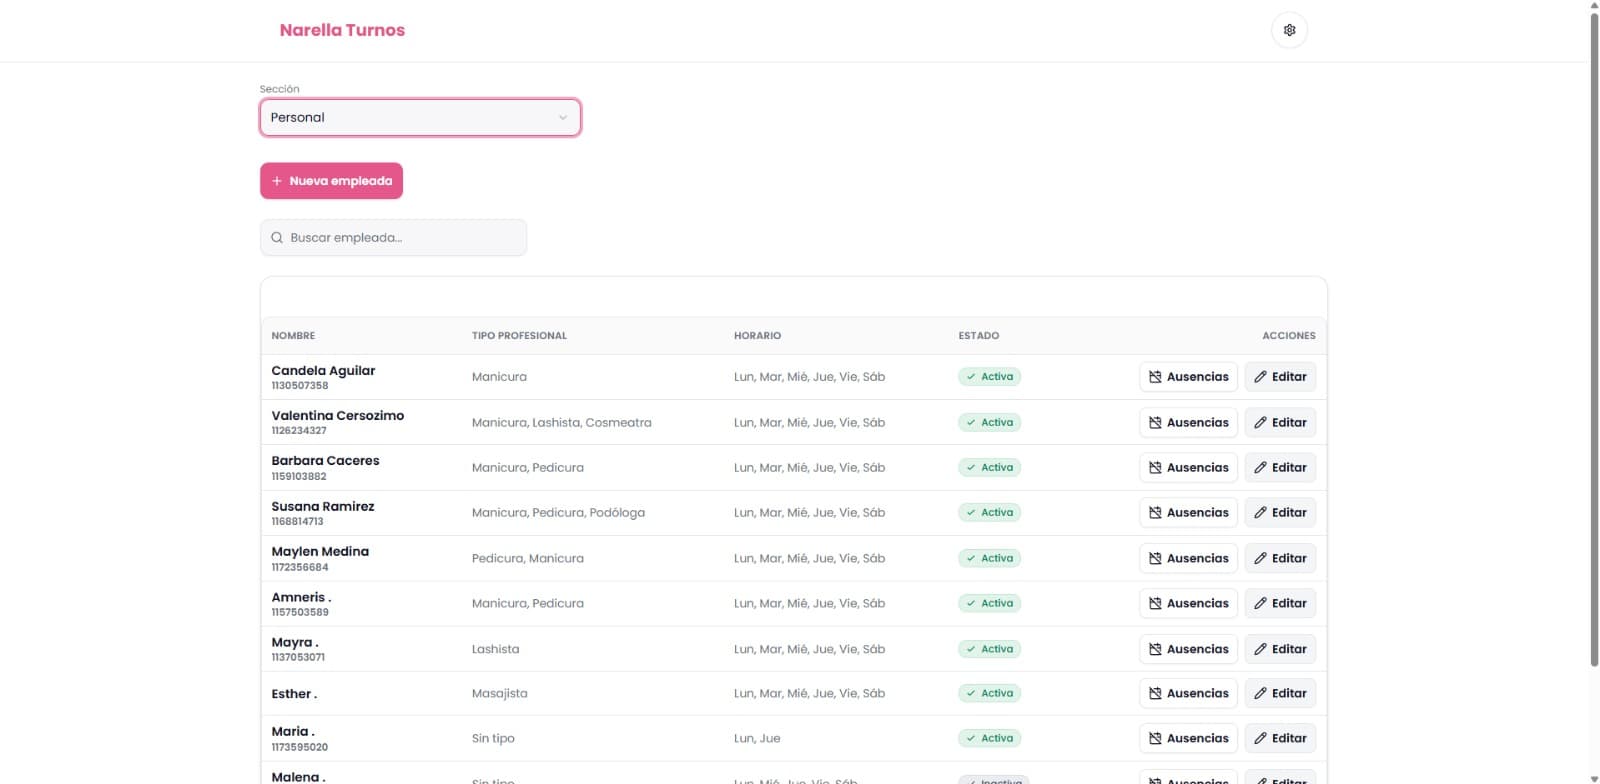
Task: Click the NOMBRE column header
Action: click(293, 336)
